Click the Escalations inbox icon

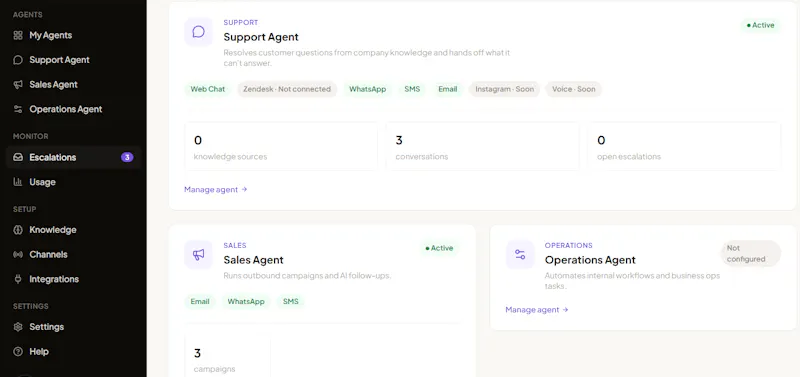click(x=18, y=157)
